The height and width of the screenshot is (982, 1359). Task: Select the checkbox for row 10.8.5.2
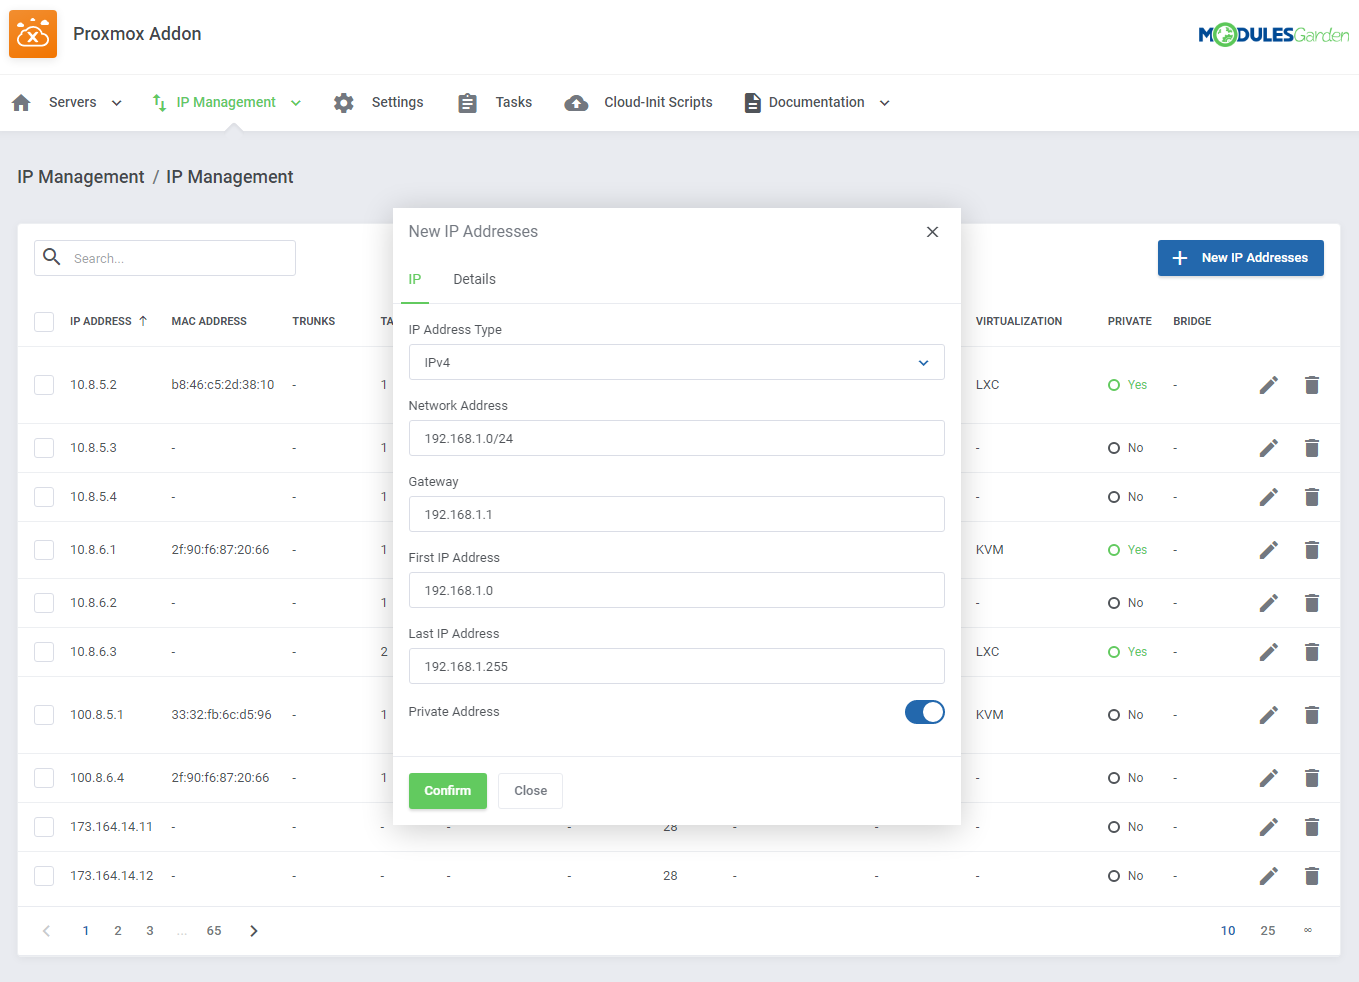(44, 385)
